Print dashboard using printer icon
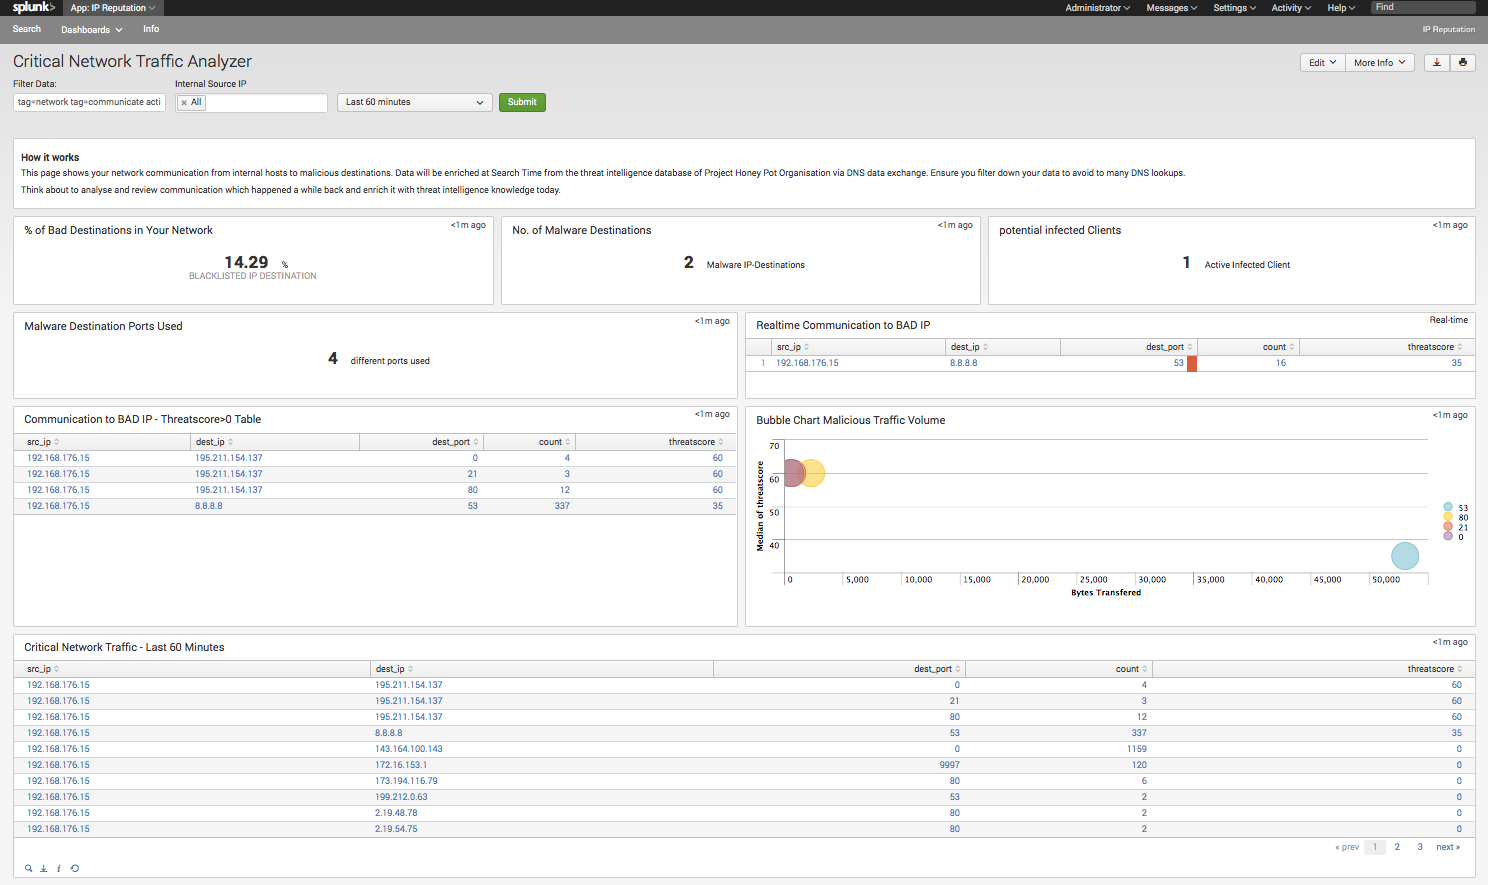The image size is (1488, 885). click(1463, 63)
